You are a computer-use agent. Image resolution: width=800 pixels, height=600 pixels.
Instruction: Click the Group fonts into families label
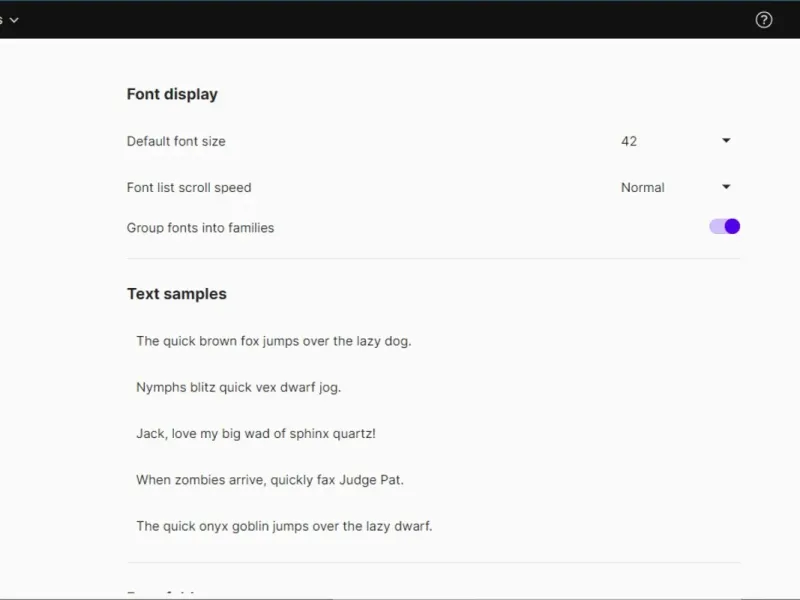[x=200, y=228]
